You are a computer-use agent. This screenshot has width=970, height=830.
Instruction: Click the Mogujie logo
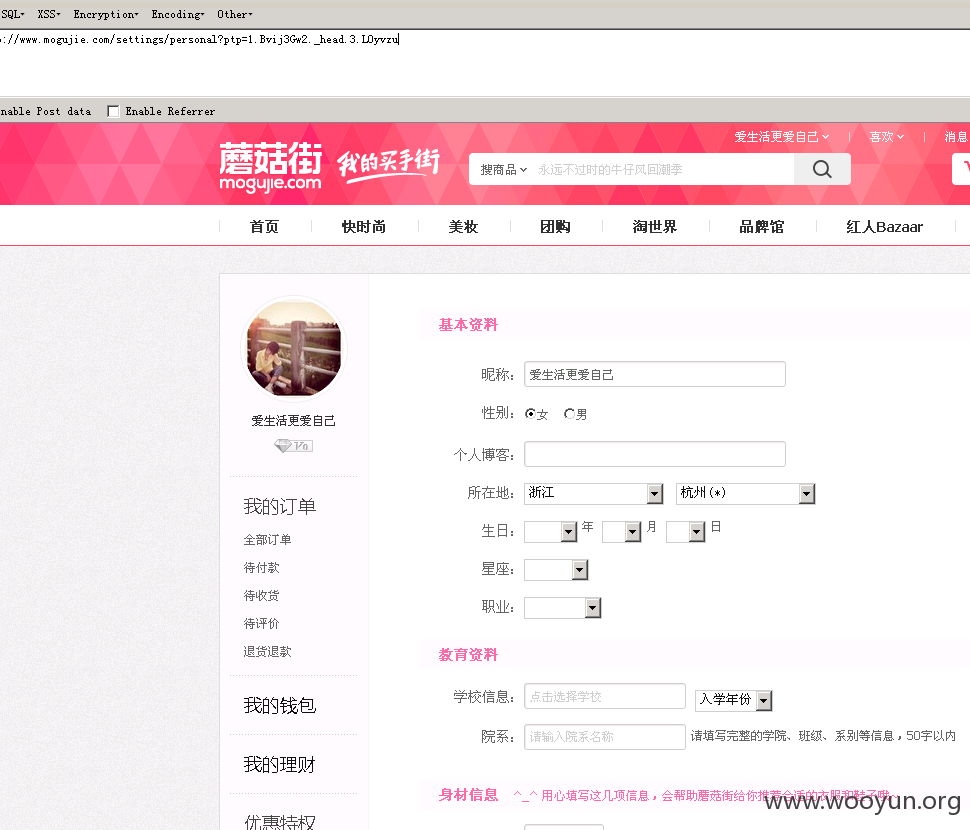(270, 167)
